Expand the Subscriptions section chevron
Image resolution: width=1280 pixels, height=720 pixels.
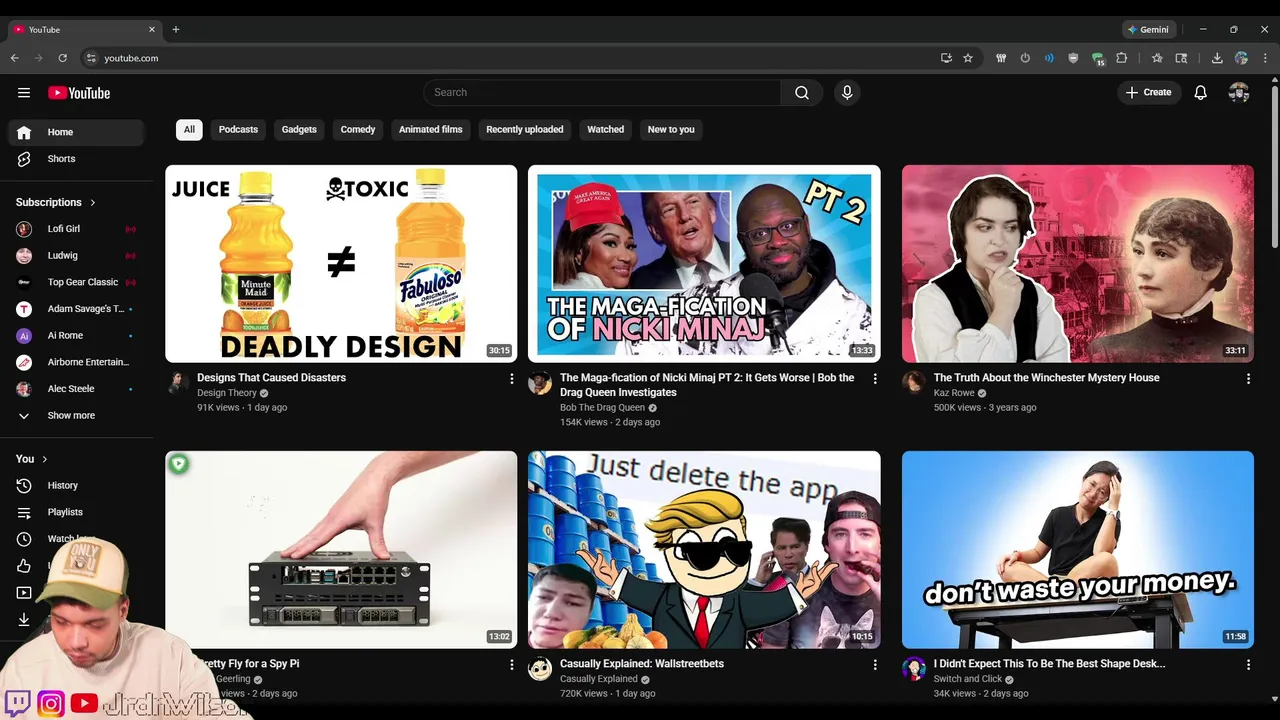[x=93, y=203]
